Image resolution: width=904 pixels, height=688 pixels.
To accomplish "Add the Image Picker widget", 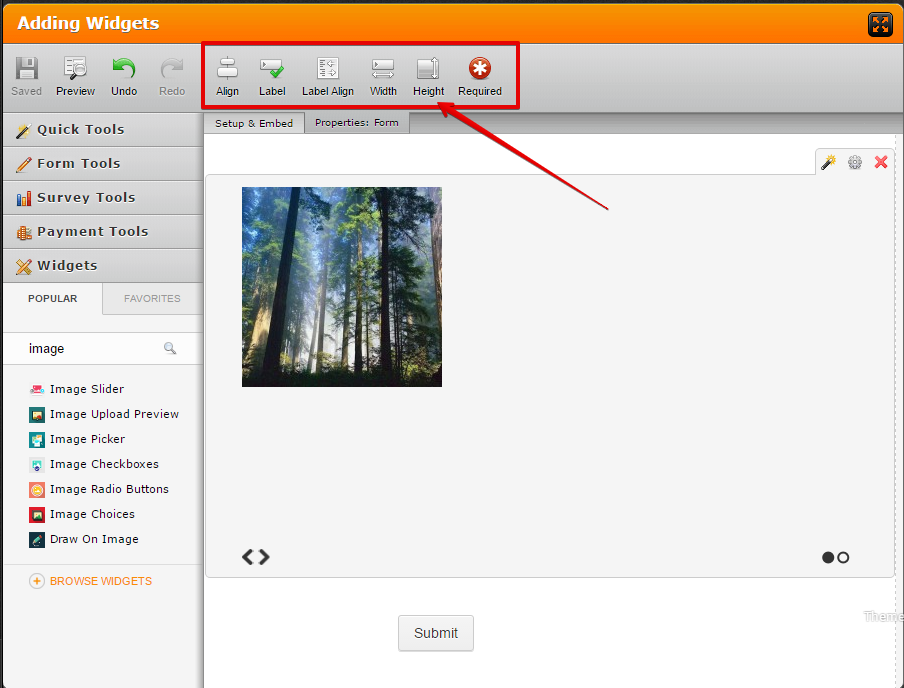I will 77,439.
